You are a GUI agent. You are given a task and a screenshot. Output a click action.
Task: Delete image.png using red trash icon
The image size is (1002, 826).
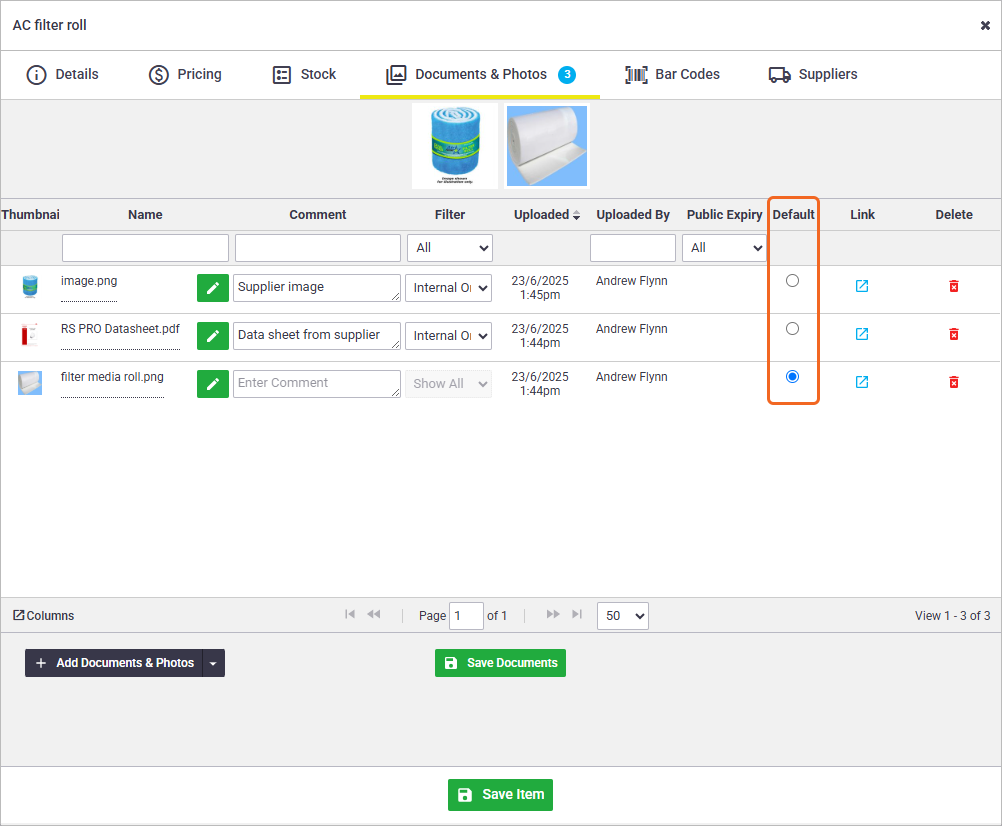tap(953, 286)
